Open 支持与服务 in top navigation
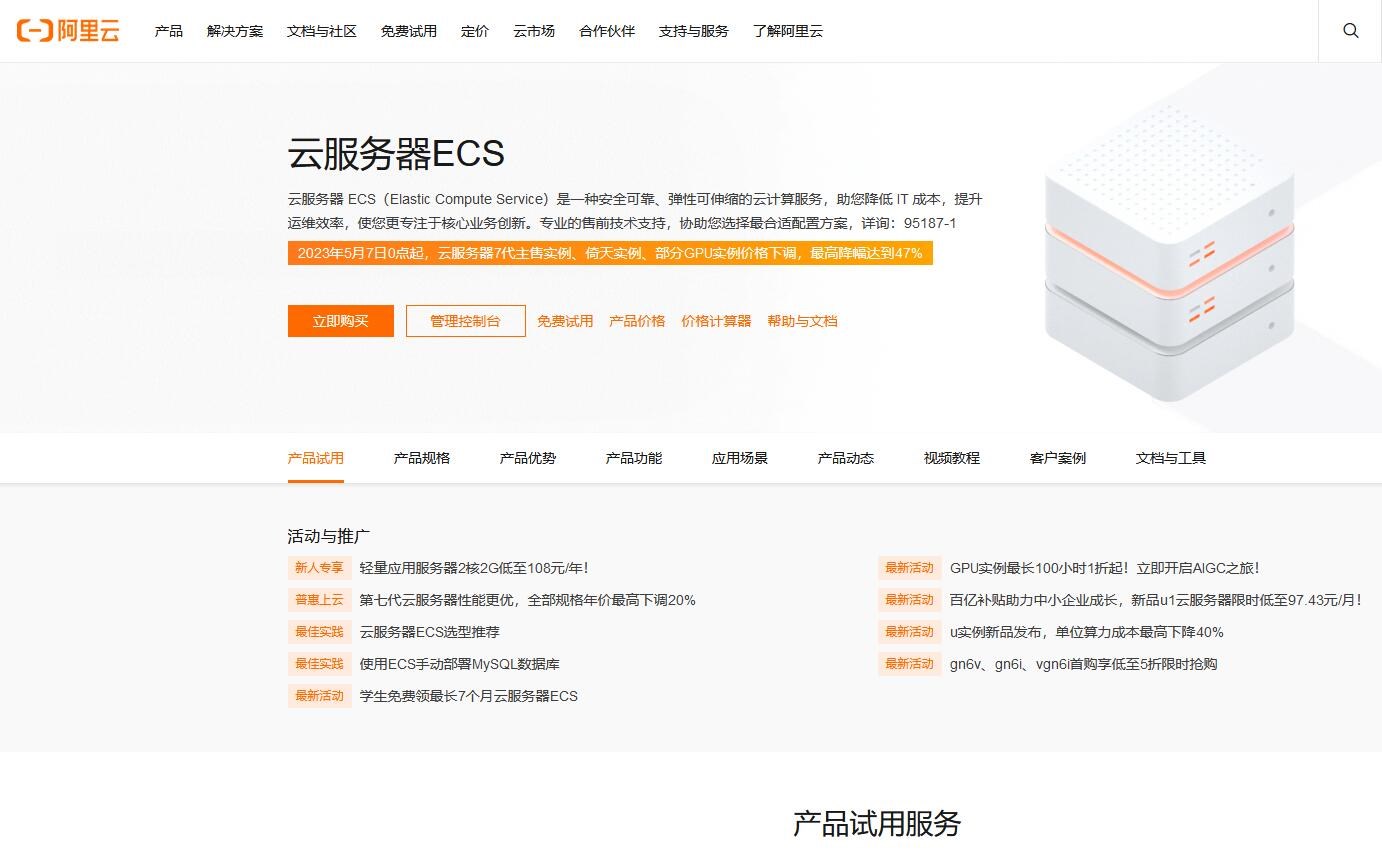 pos(694,31)
